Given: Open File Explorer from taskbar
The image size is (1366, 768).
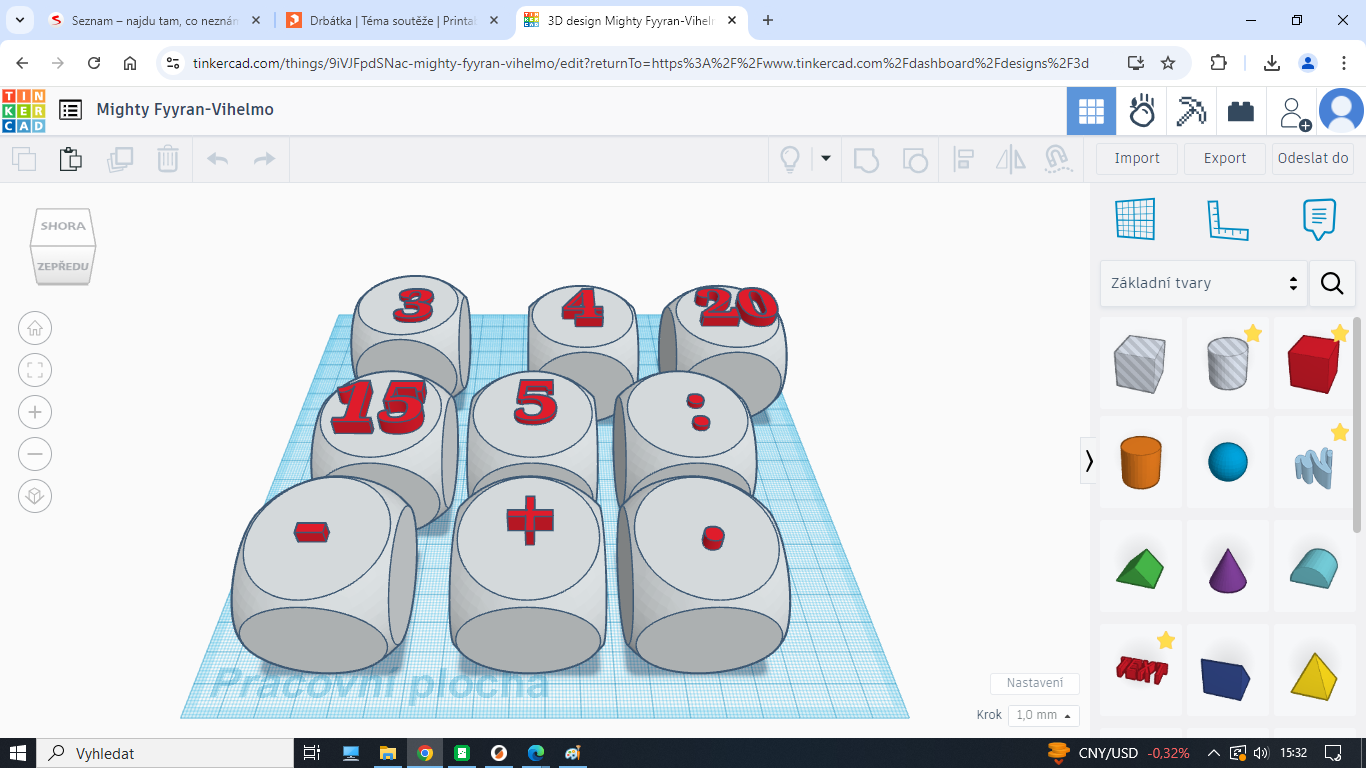Looking at the screenshot, I should pyautogui.click(x=388, y=753).
